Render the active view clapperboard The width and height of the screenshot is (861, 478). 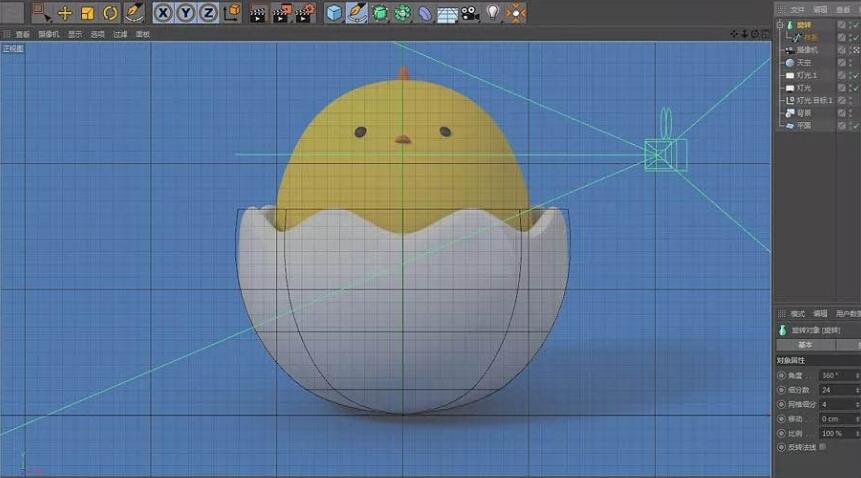tap(258, 14)
